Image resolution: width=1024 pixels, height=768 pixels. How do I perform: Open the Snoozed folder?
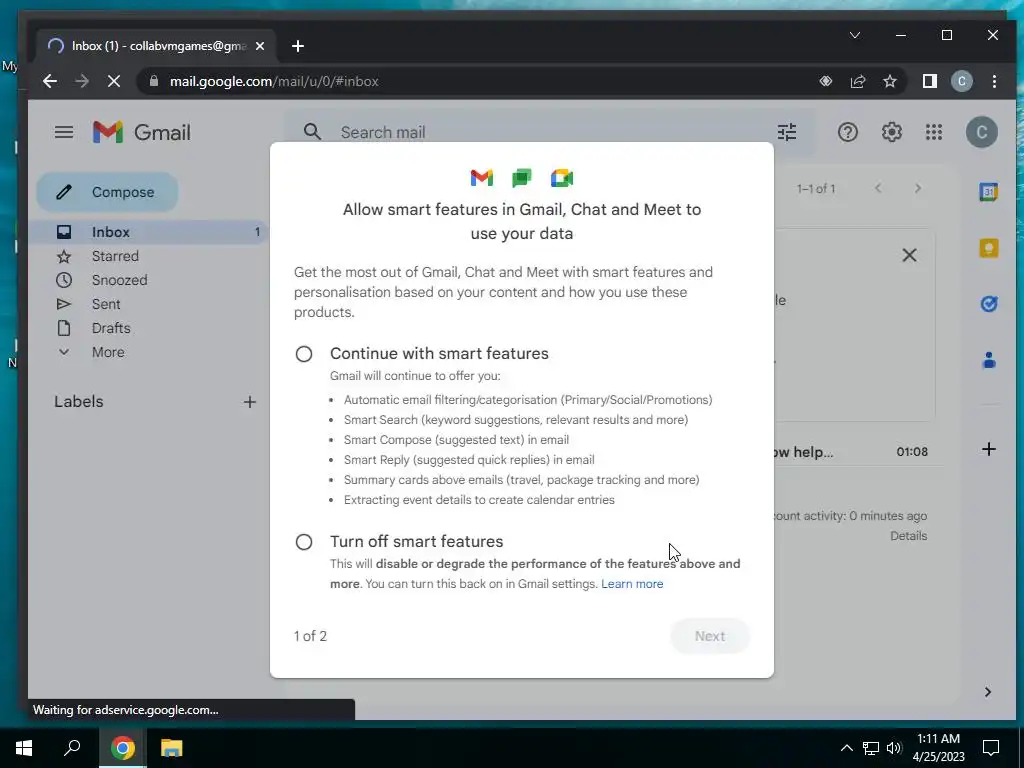coord(147,280)
